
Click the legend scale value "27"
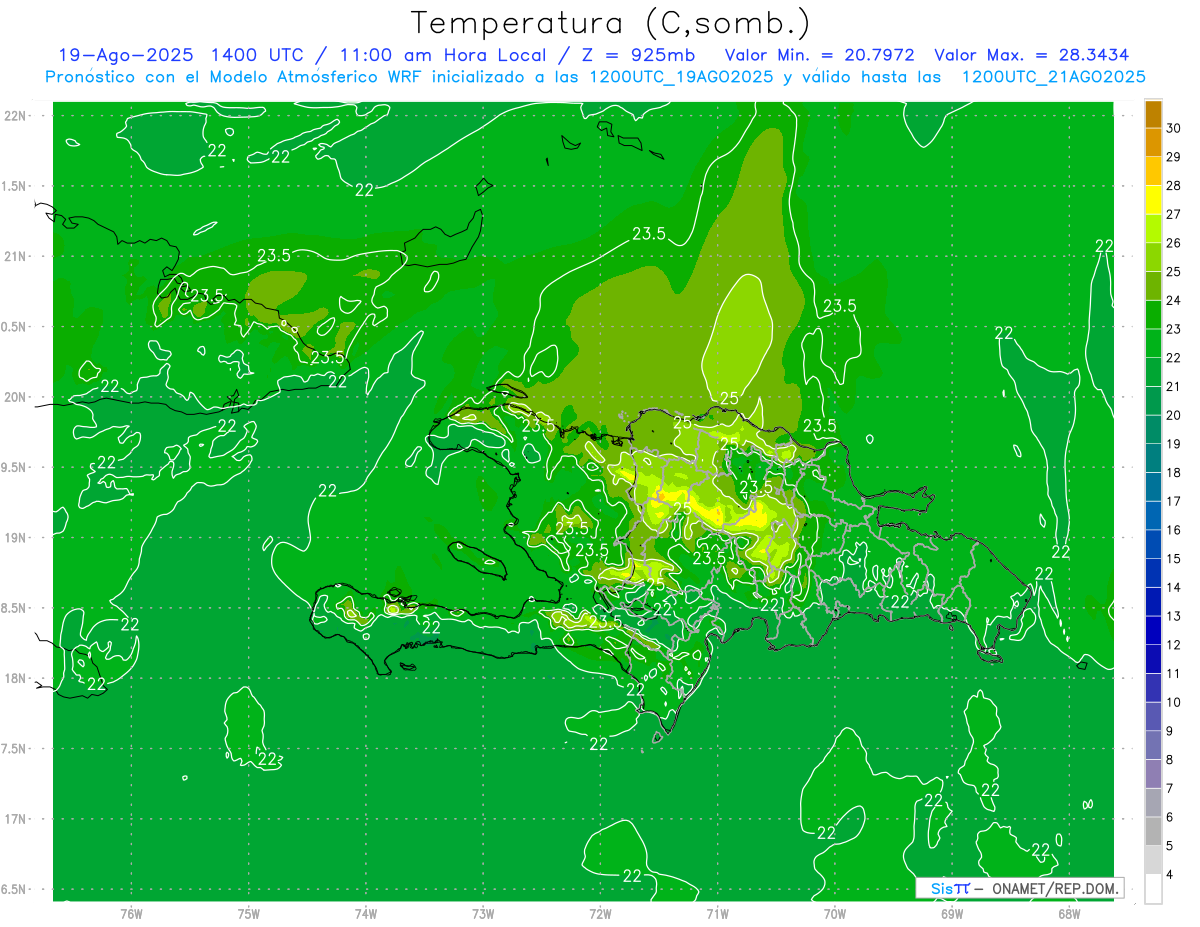pos(1174,214)
